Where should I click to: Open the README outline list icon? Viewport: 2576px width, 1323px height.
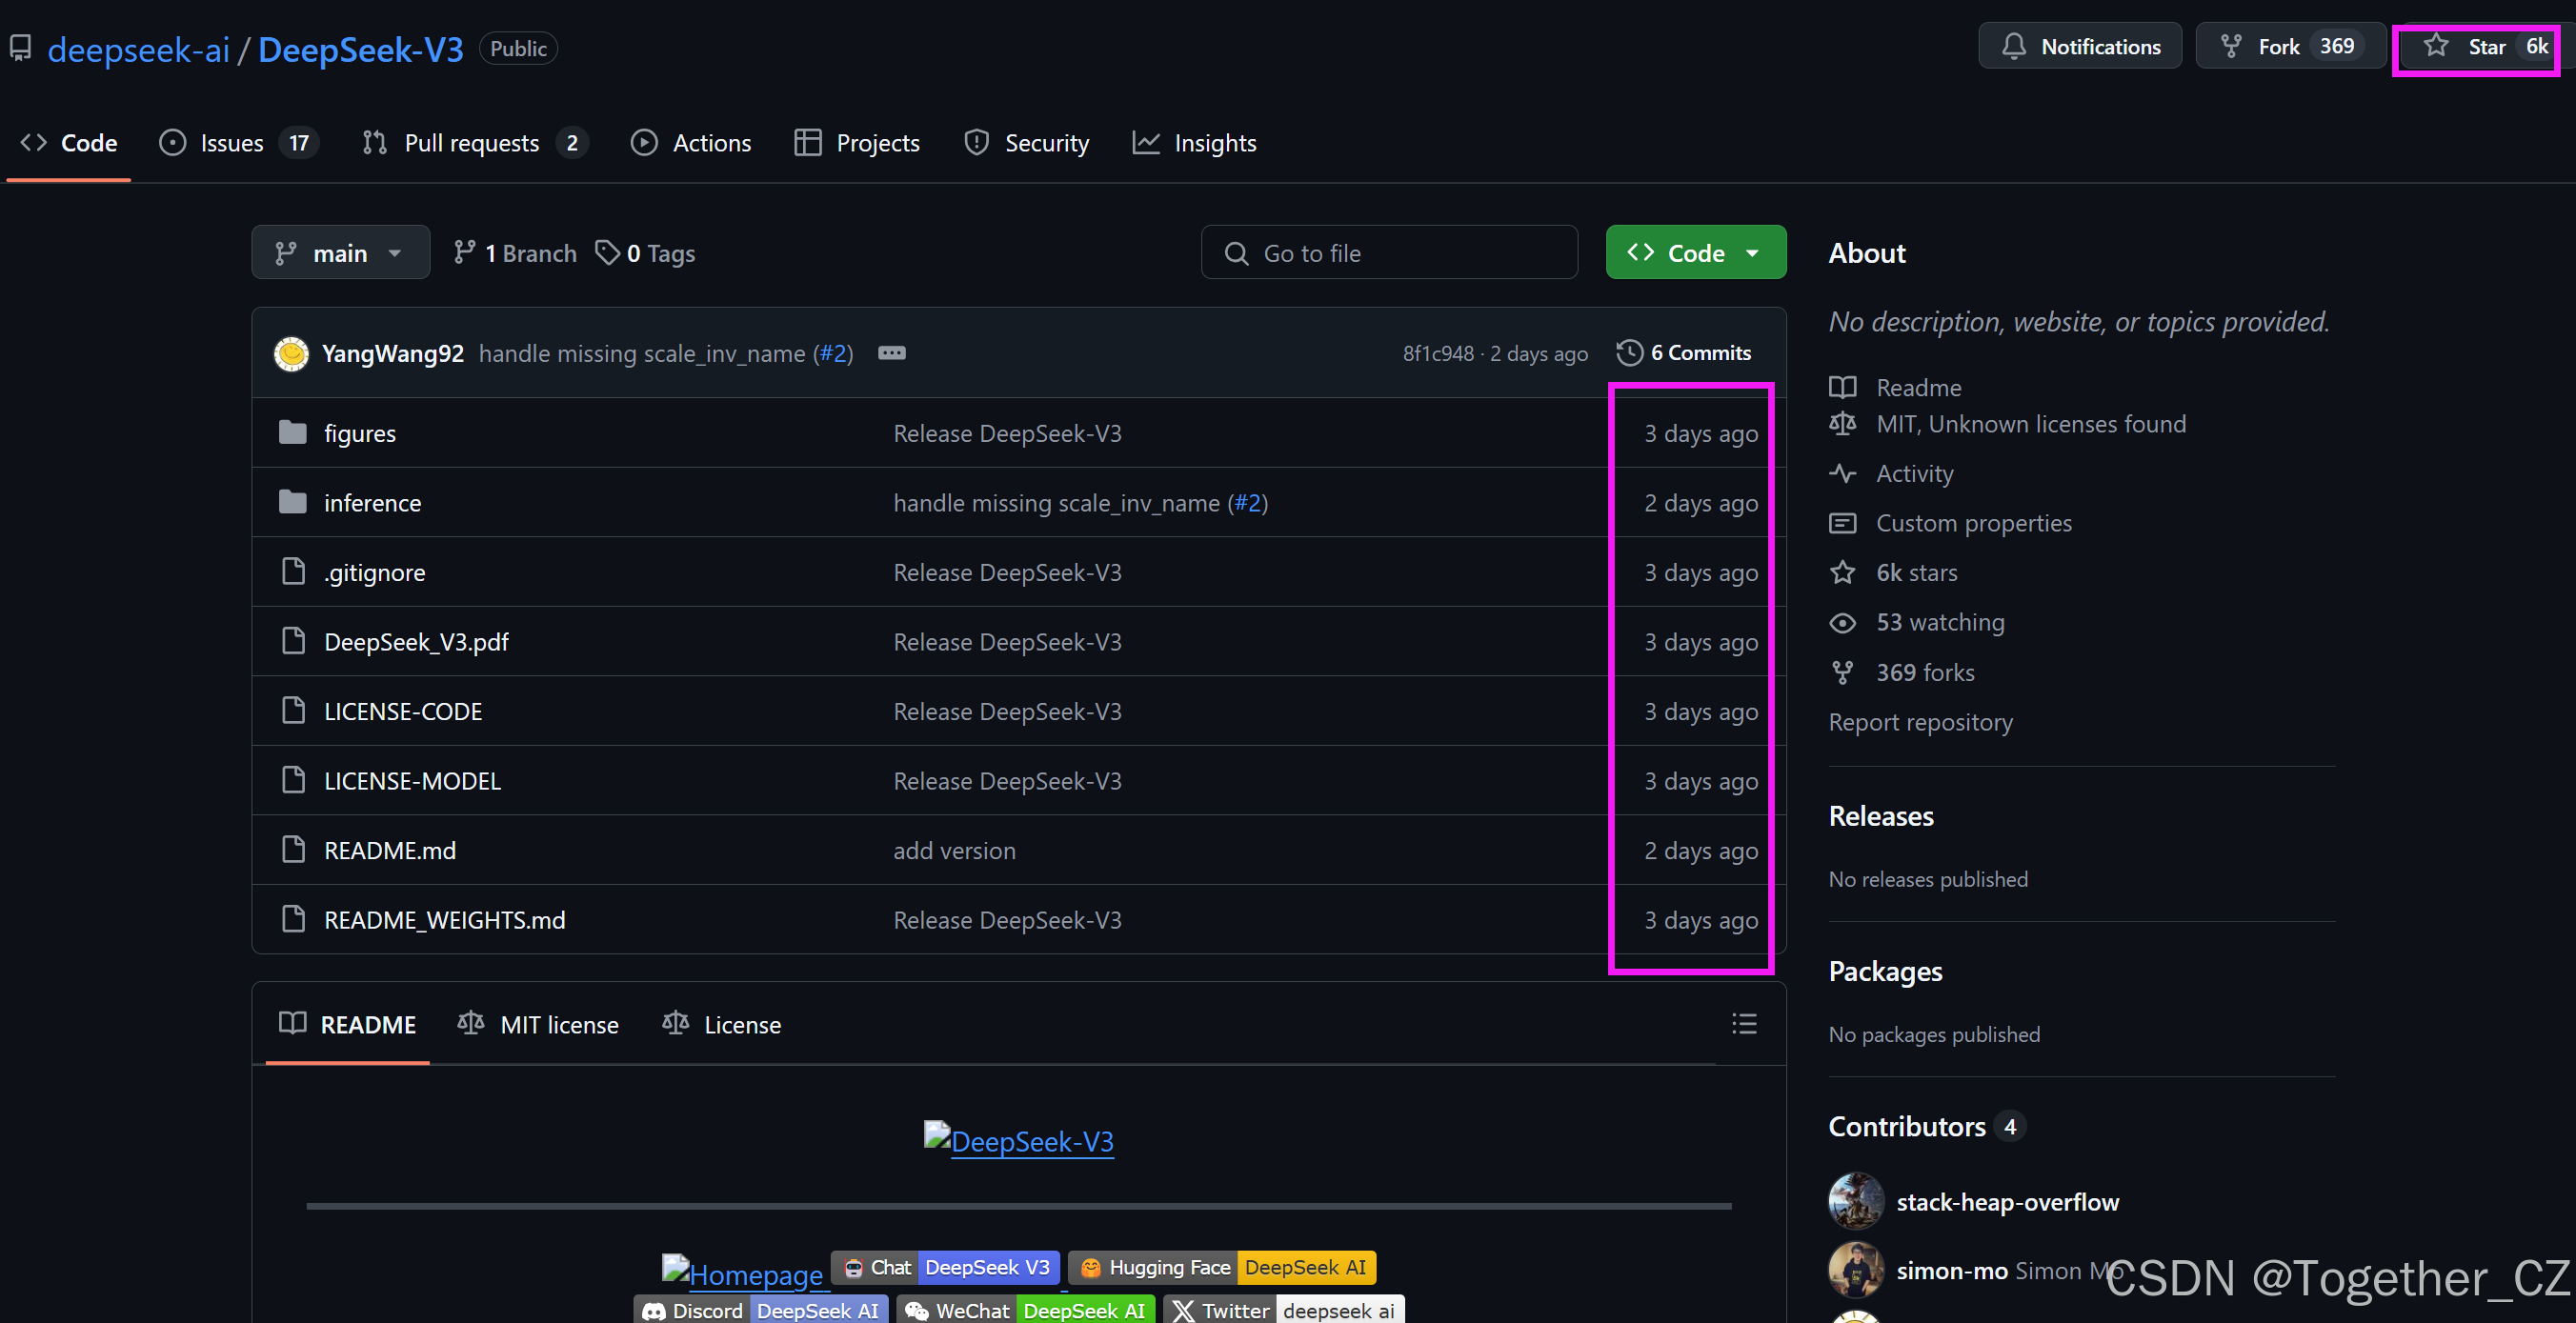click(1744, 1024)
